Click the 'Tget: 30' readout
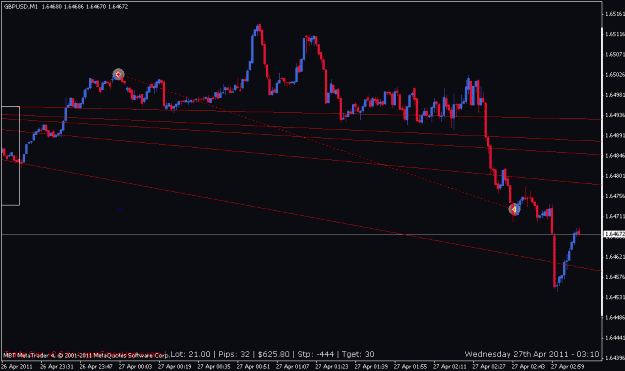The width and height of the screenshot is (625, 371). pos(358,354)
